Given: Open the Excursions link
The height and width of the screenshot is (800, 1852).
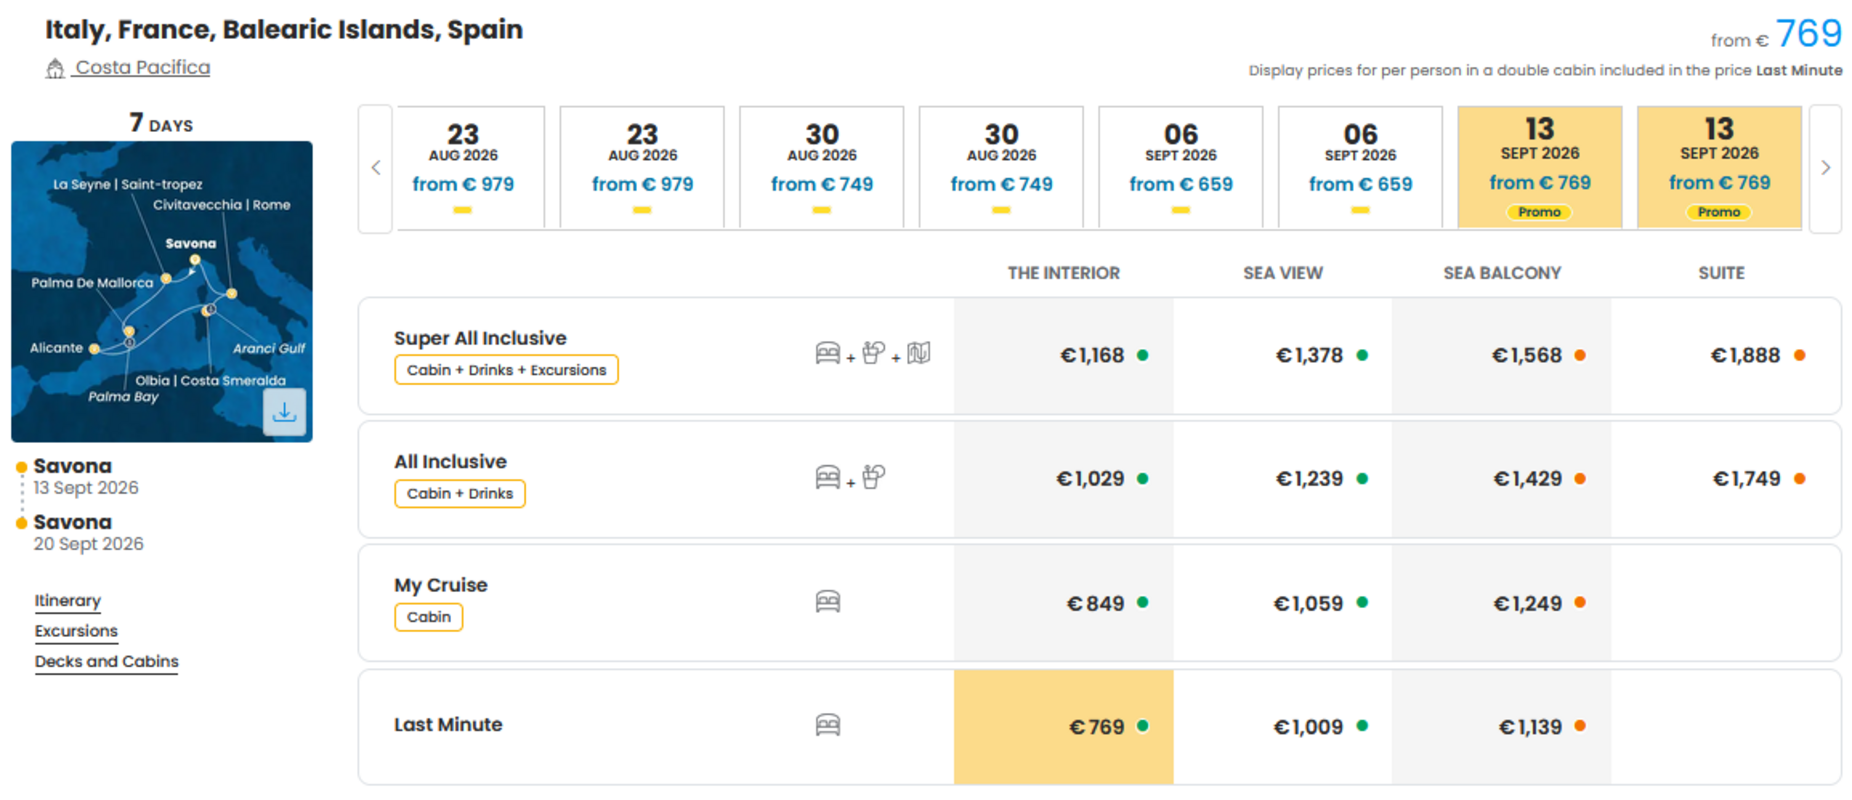Looking at the screenshot, I should pos(76,631).
